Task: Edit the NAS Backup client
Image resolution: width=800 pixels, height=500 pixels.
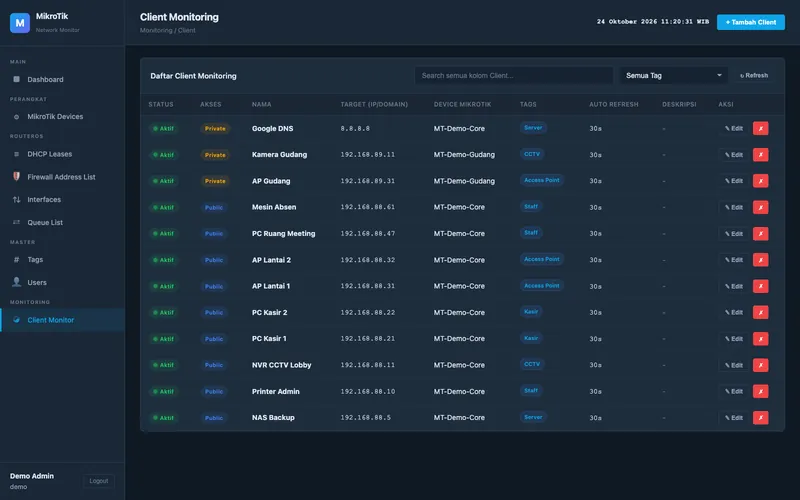Action: 734,417
